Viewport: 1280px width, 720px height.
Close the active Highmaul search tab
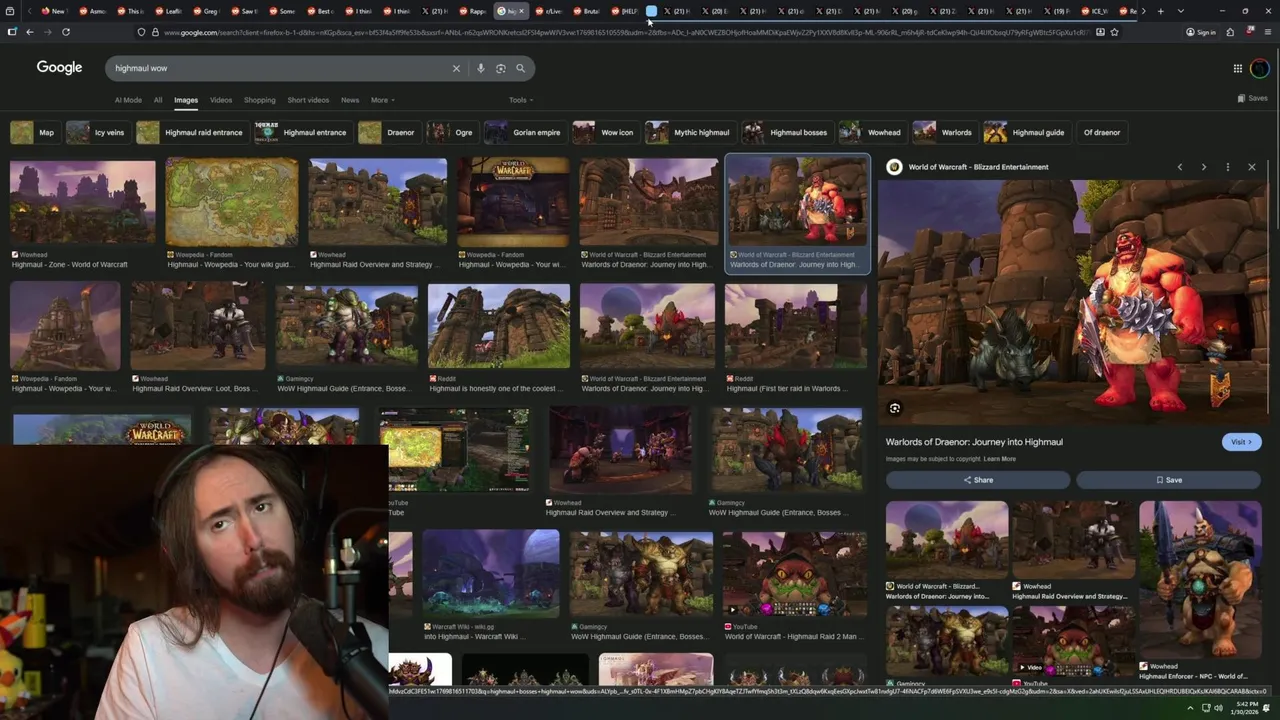pos(521,11)
